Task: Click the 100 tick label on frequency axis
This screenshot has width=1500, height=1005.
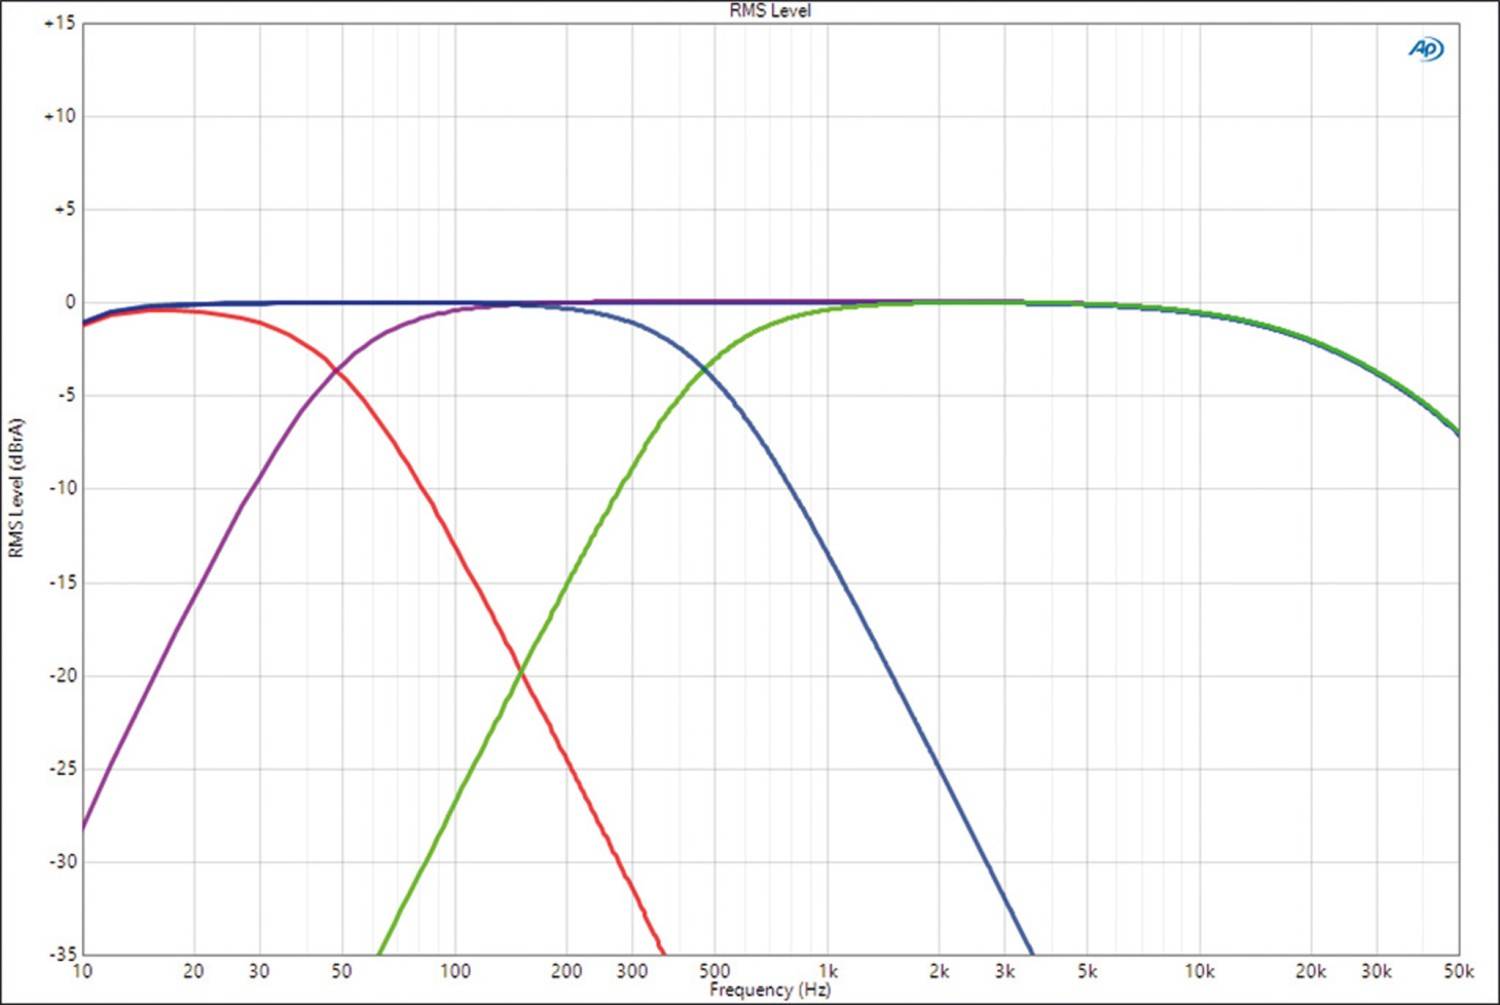Action: 455,971
